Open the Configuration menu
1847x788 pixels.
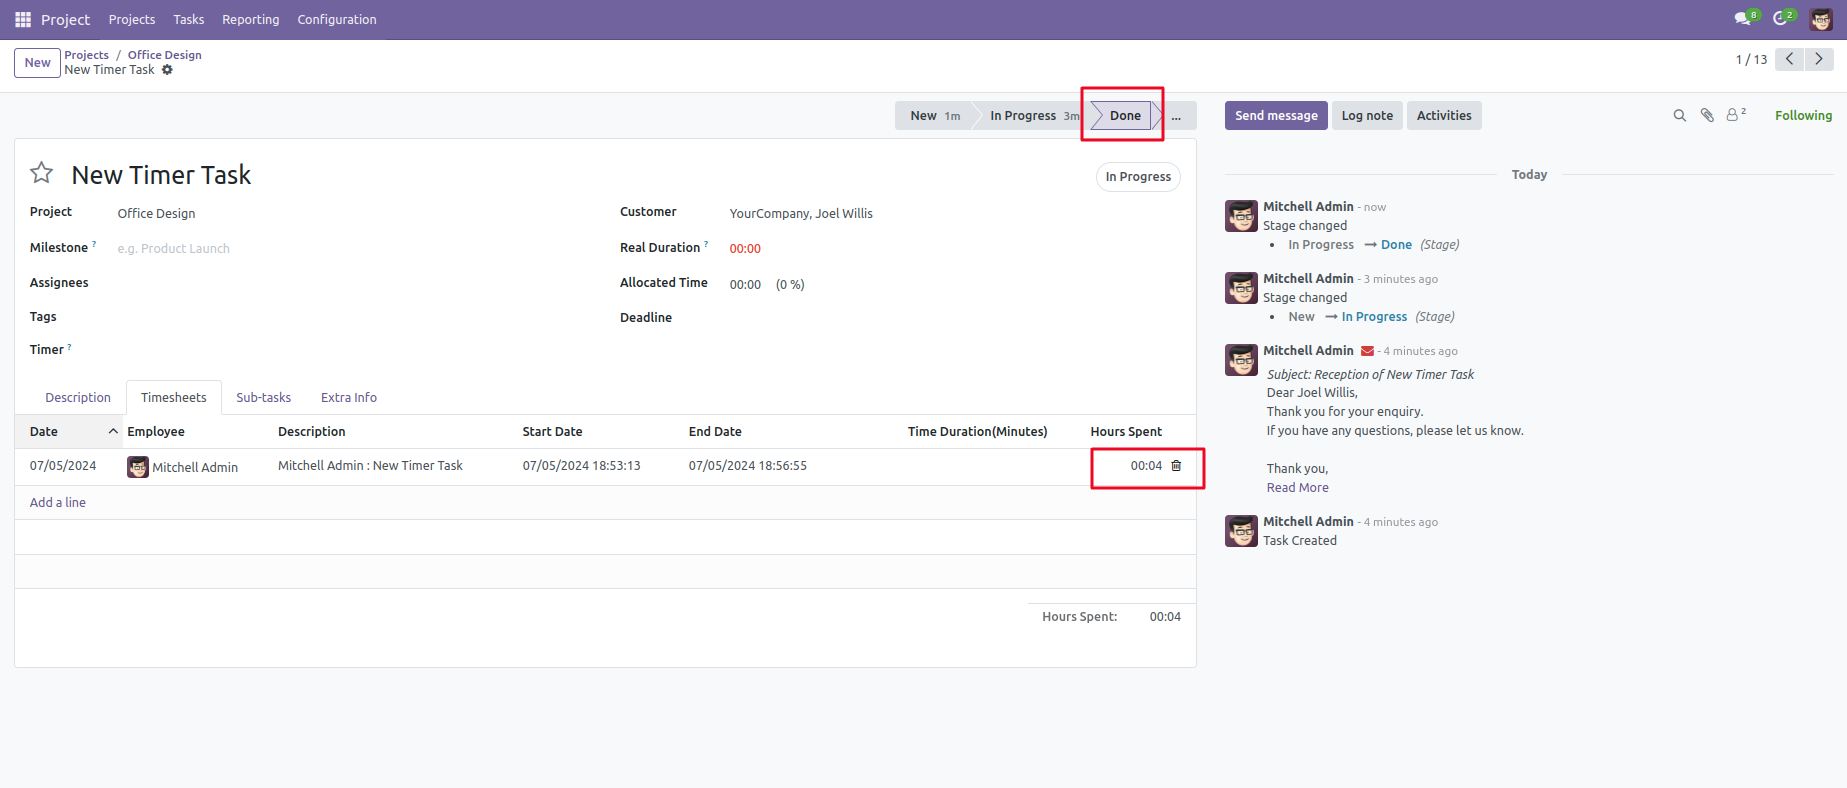[x=337, y=20]
